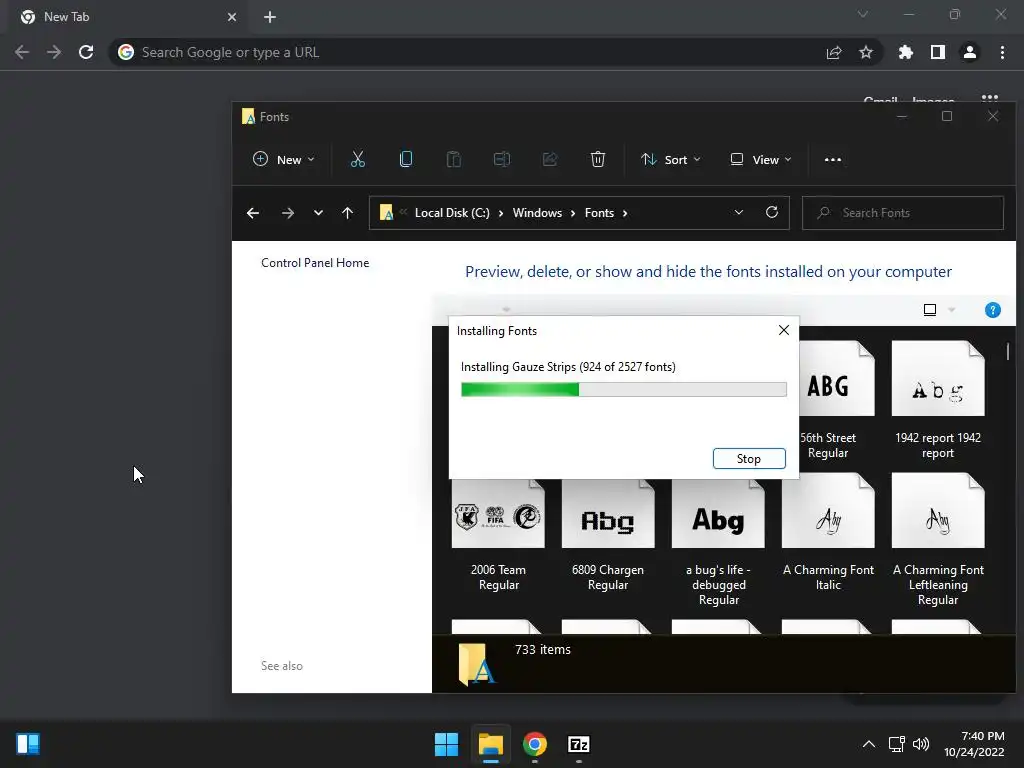Screen dimensions: 1024x768
Task: Click the Local Disk (C:) breadcrumb
Action: (452, 213)
